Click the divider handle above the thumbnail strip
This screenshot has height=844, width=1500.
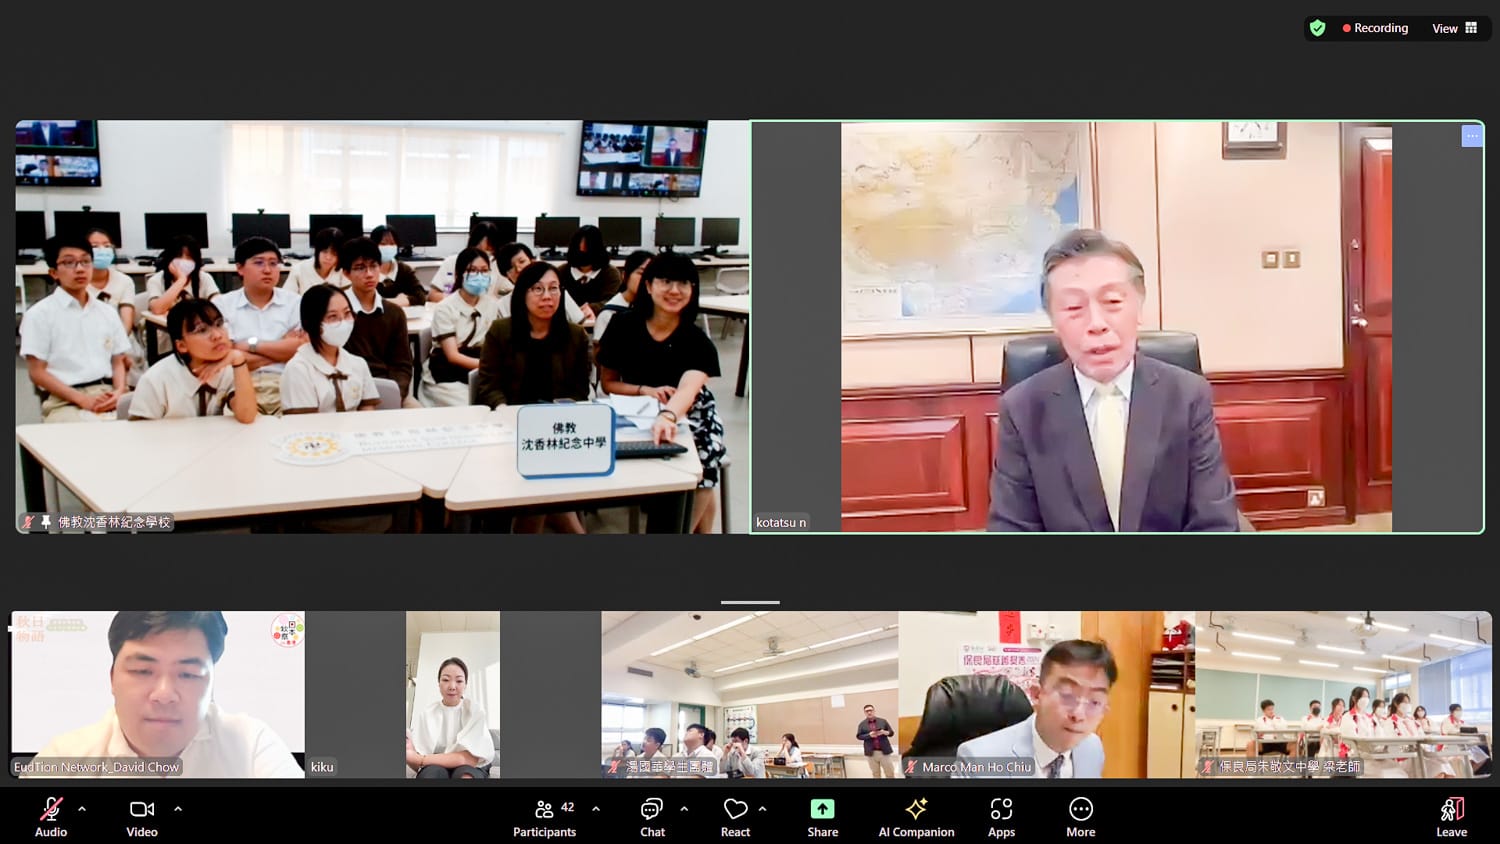tap(750, 602)
